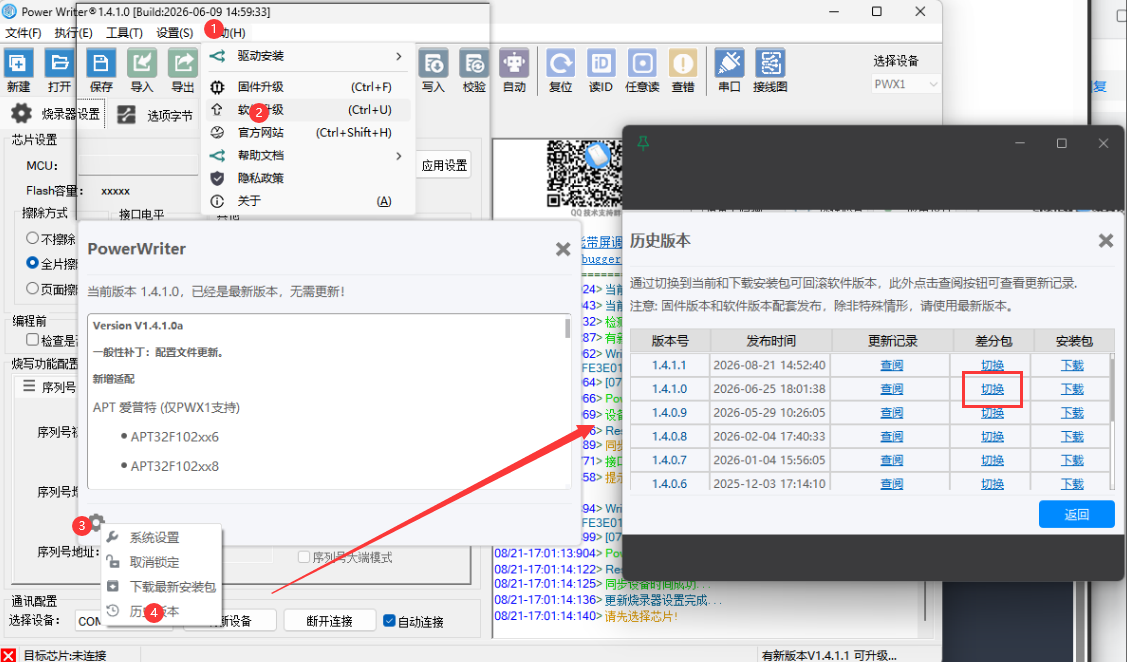Click 切换 link for version 1.4.0.7
This screenshot has height=662, width=1127.
992,460
